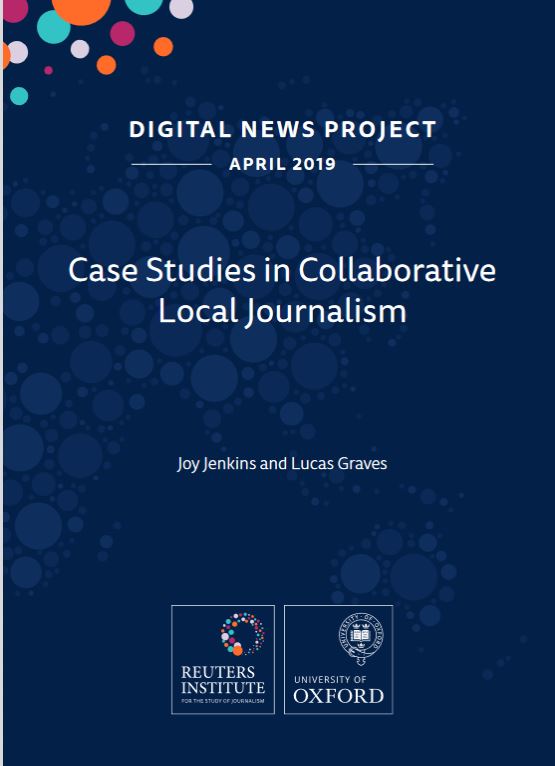
Task: Click the 'DIGITAL NEWS PROJECT' heading
Action: click(x=282, y=129)
